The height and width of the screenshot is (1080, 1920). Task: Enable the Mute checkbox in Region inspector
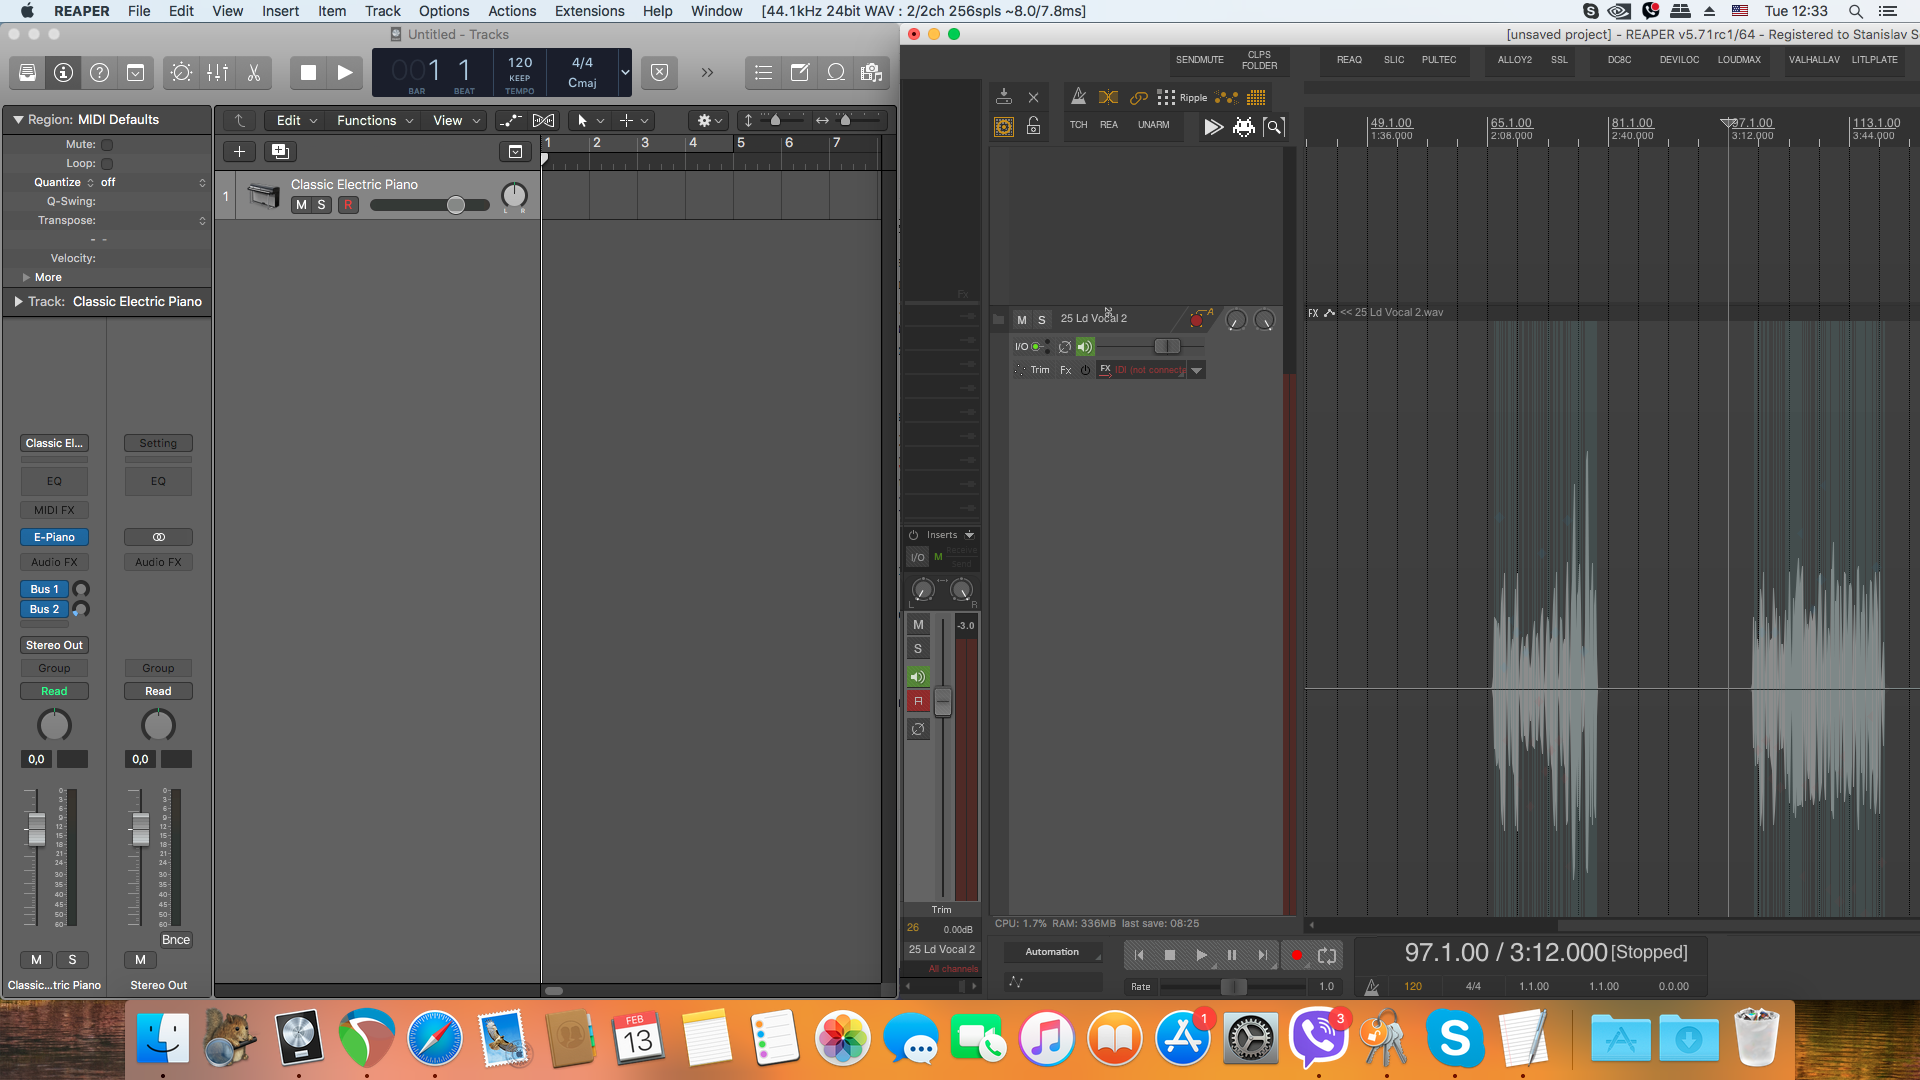click(107, 145)
